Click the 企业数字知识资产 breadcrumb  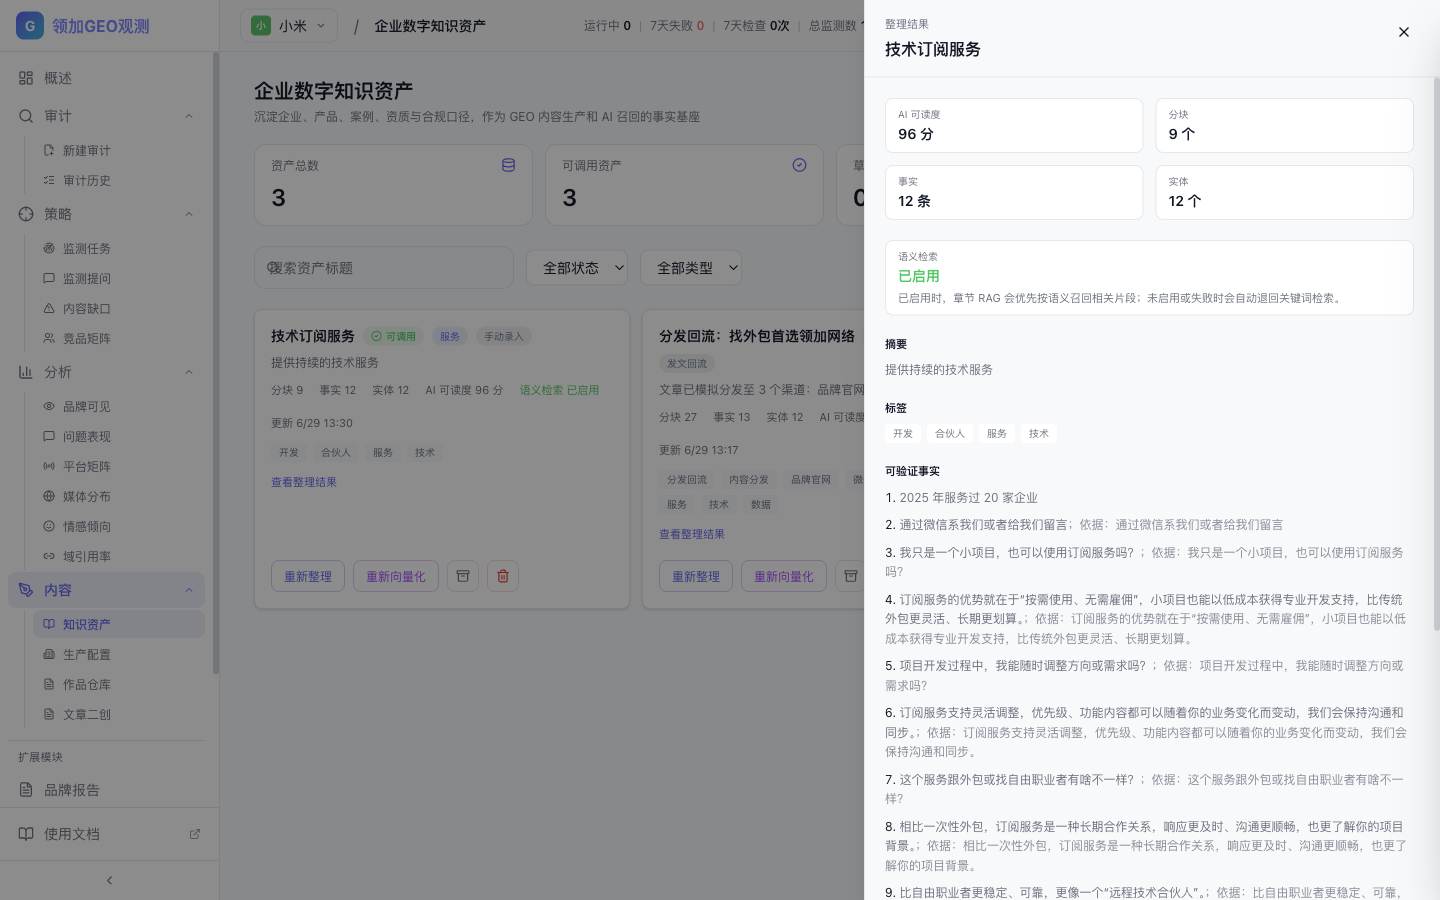[x=430, y=26]
